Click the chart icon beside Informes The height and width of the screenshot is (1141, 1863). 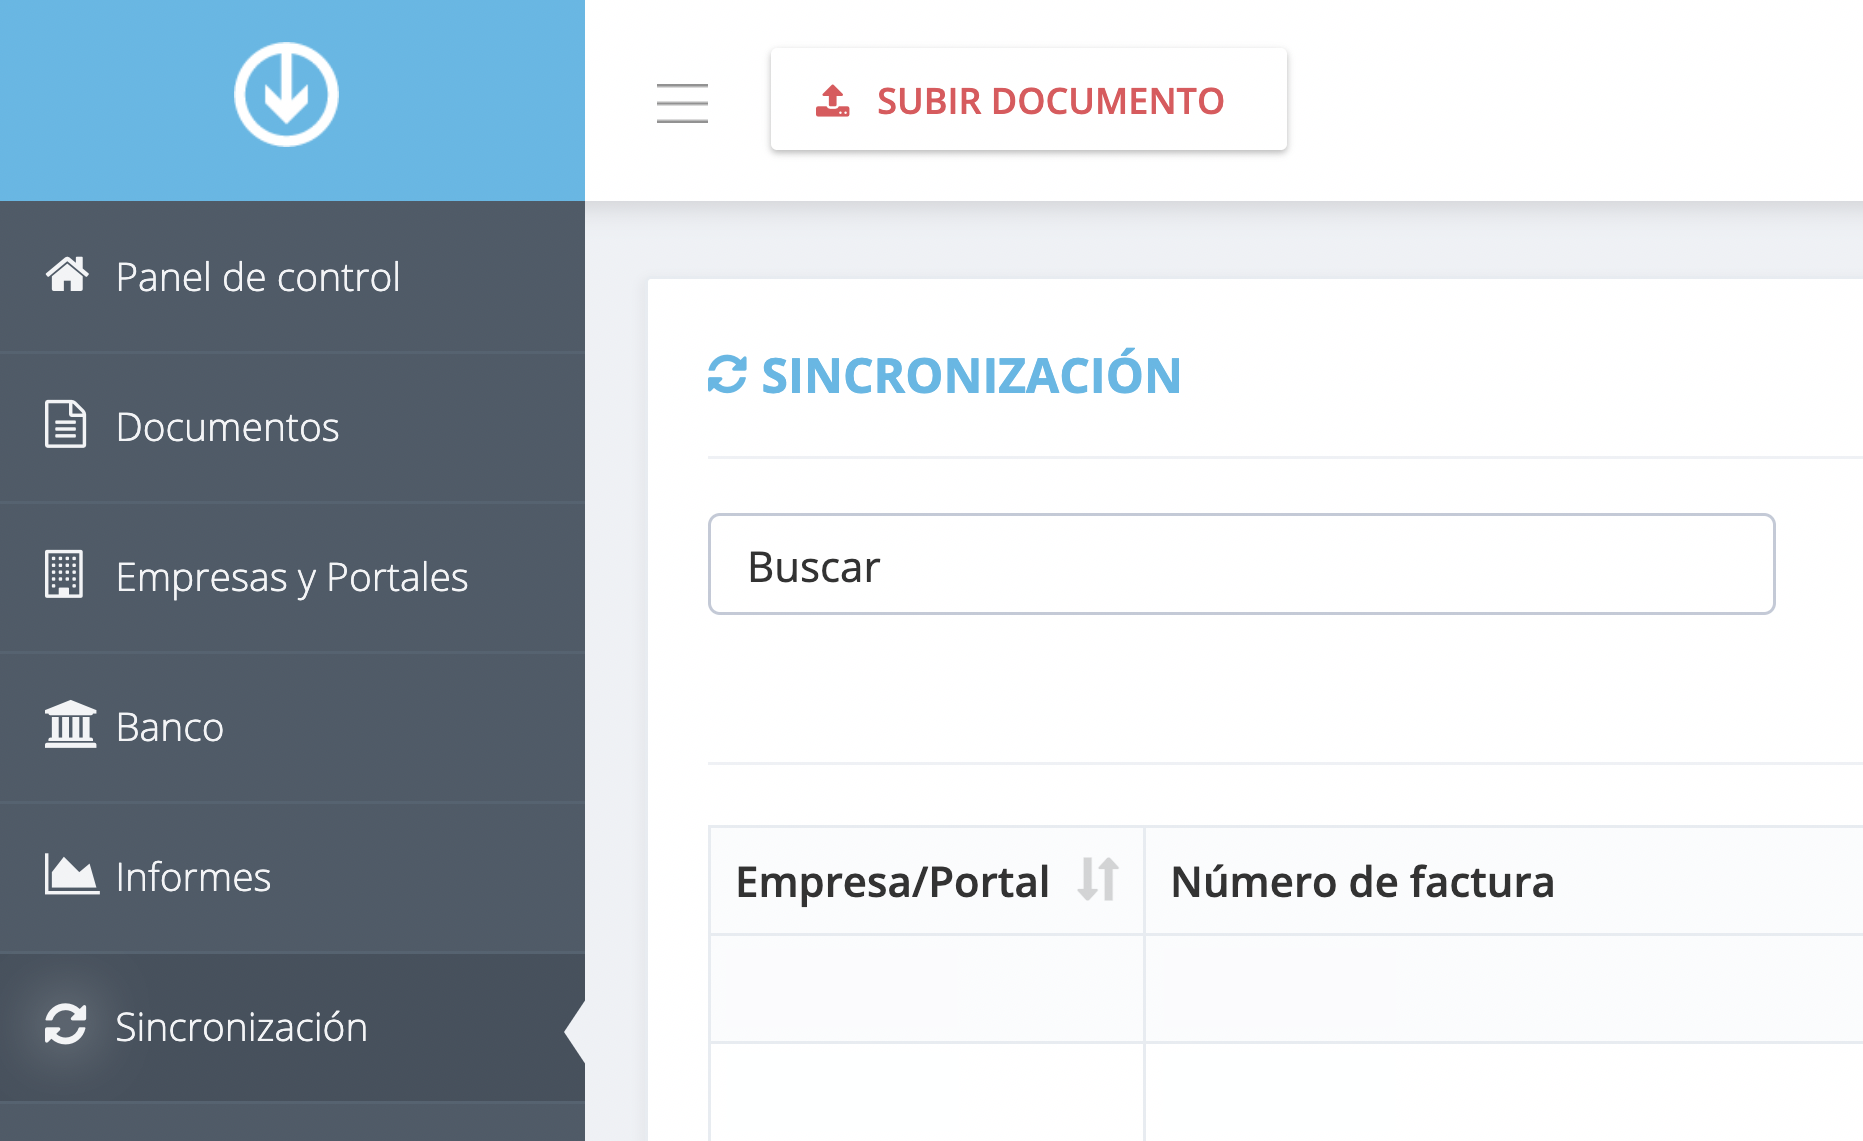pyautogui.click(x=71, y=874)
